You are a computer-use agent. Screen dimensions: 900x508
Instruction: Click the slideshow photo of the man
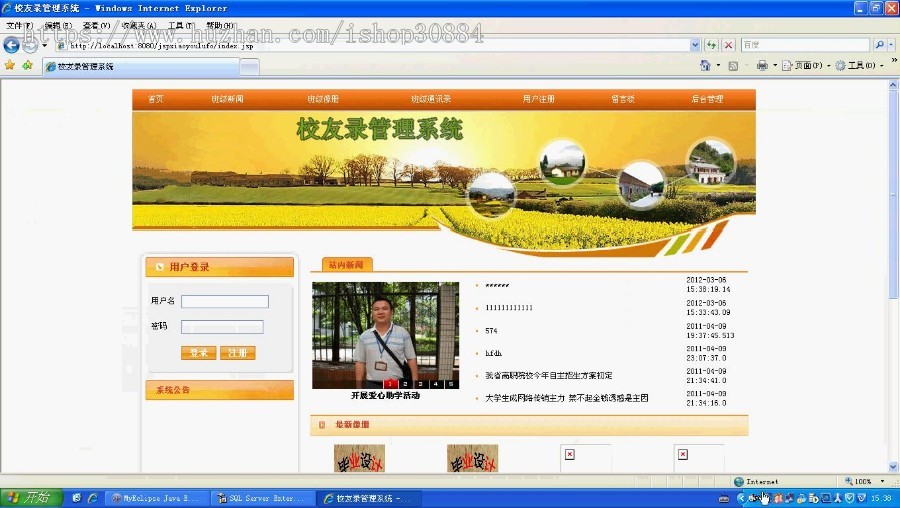386,335
